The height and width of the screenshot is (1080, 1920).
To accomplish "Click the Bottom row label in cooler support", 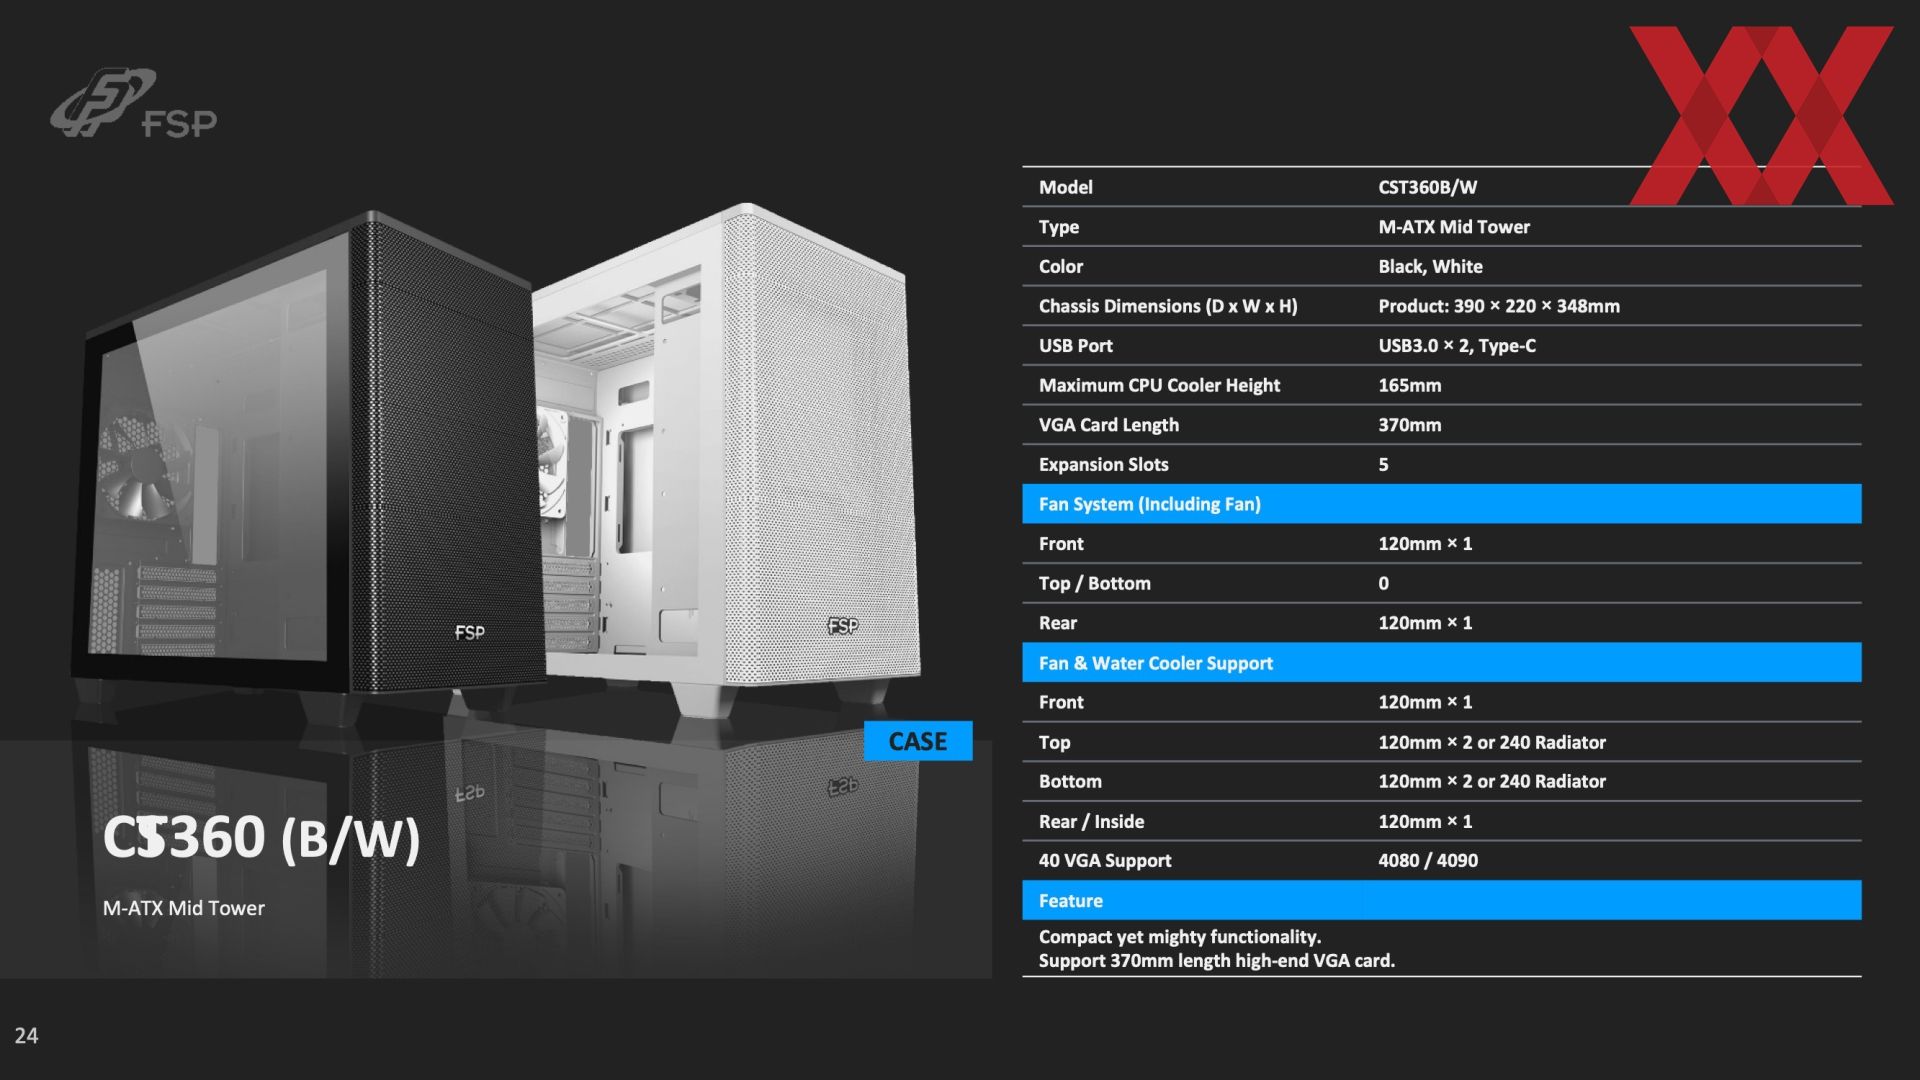I will [1069, 781].
